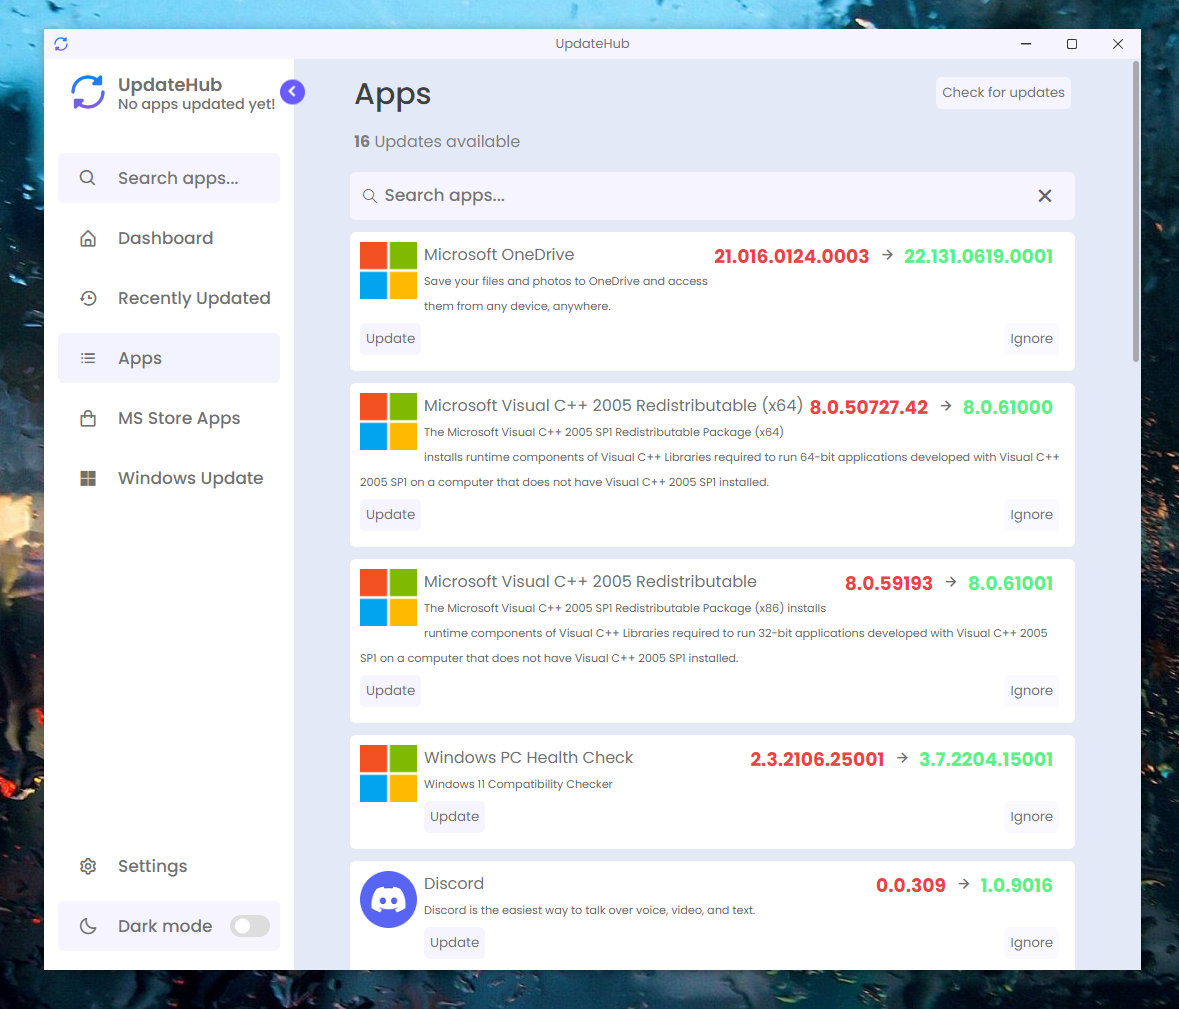Maximize the UpdateHub window
Screen dimensions: 1179x1009
tap(1071, 44)
